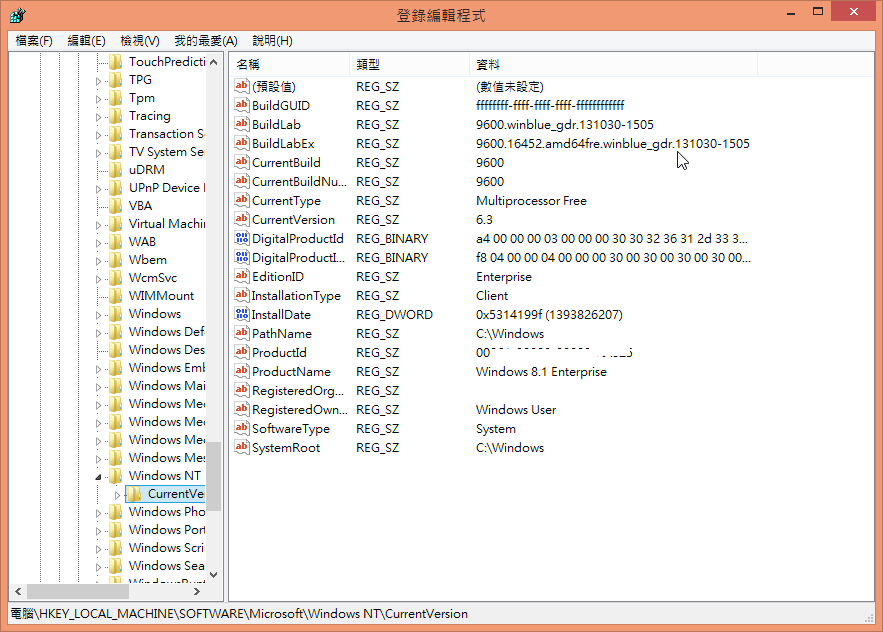
Task: Click the string icon beside BuildLabEx
Action: coord(241,143)
